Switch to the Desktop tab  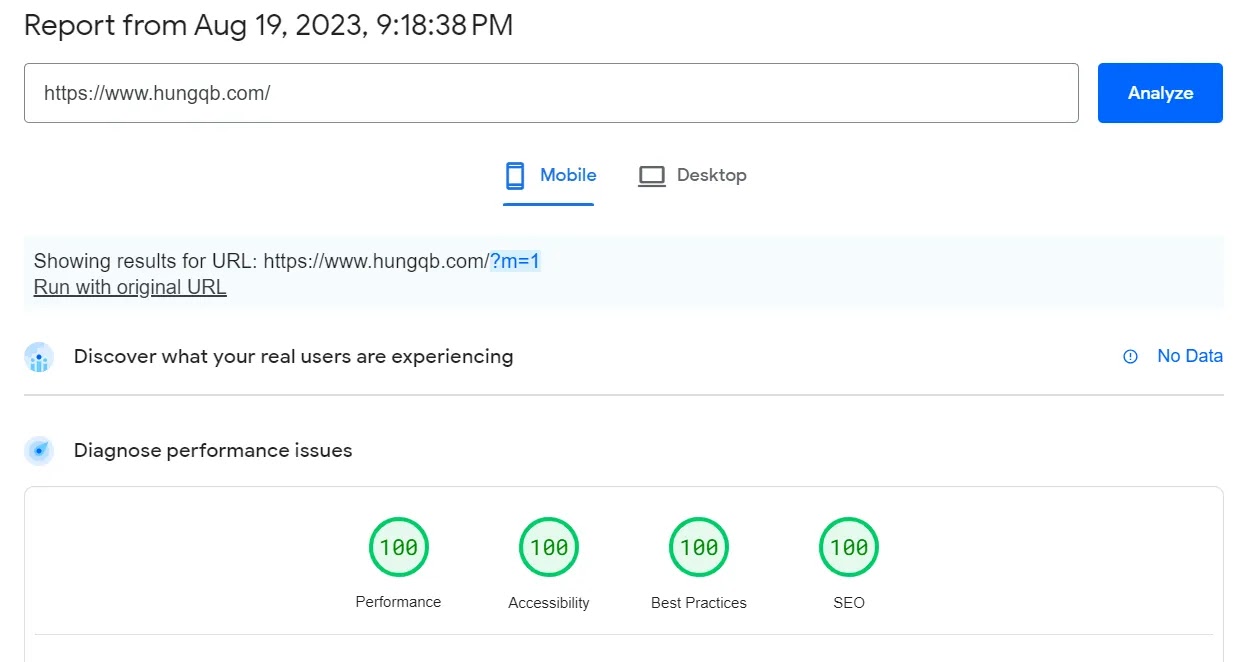692,176
